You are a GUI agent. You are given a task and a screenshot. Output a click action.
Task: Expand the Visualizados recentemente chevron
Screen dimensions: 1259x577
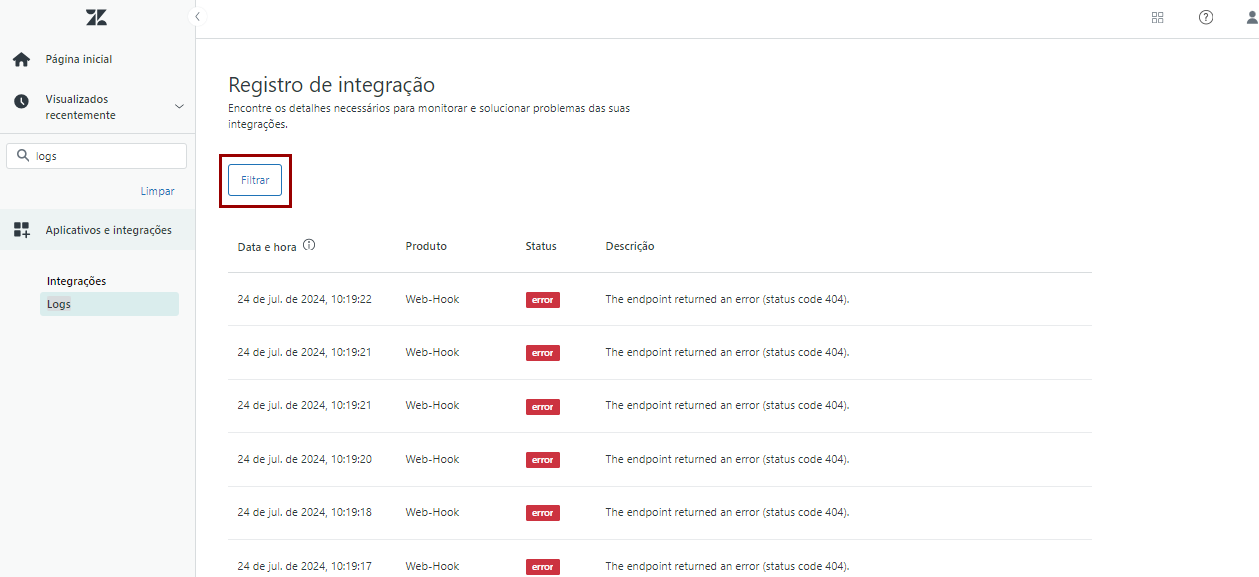click(x=179, y=106)
